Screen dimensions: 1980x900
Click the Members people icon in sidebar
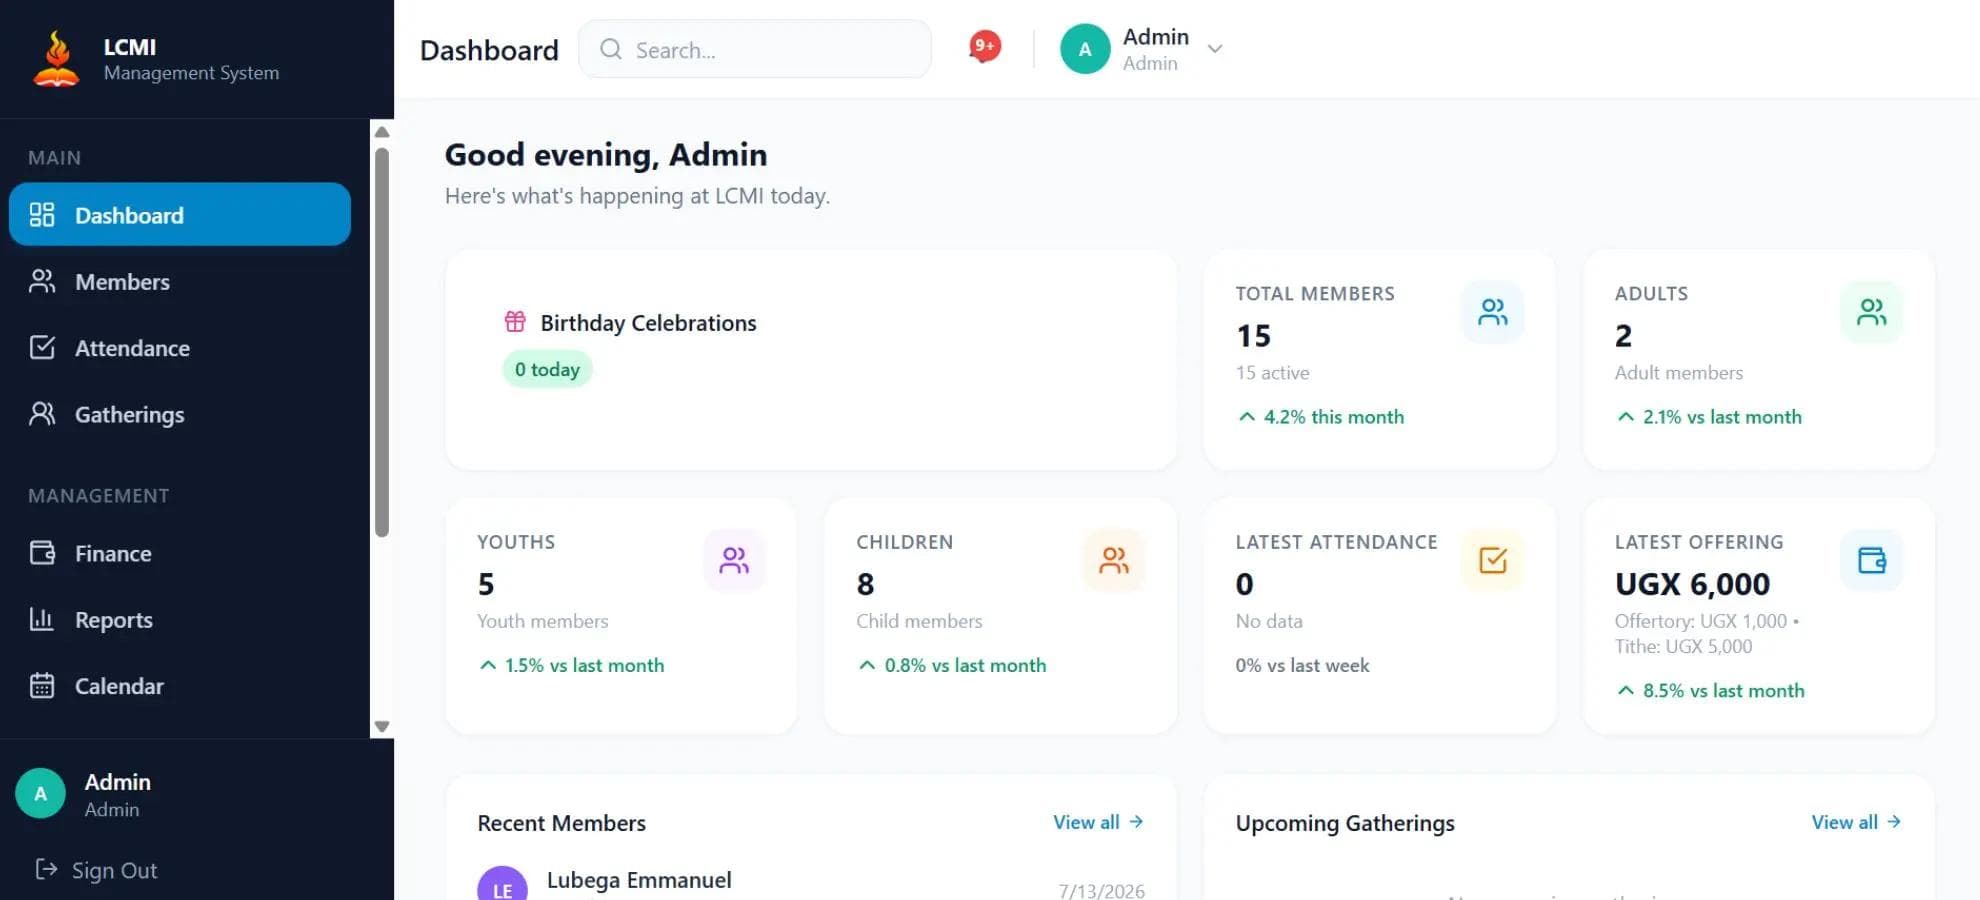(42, 281)
